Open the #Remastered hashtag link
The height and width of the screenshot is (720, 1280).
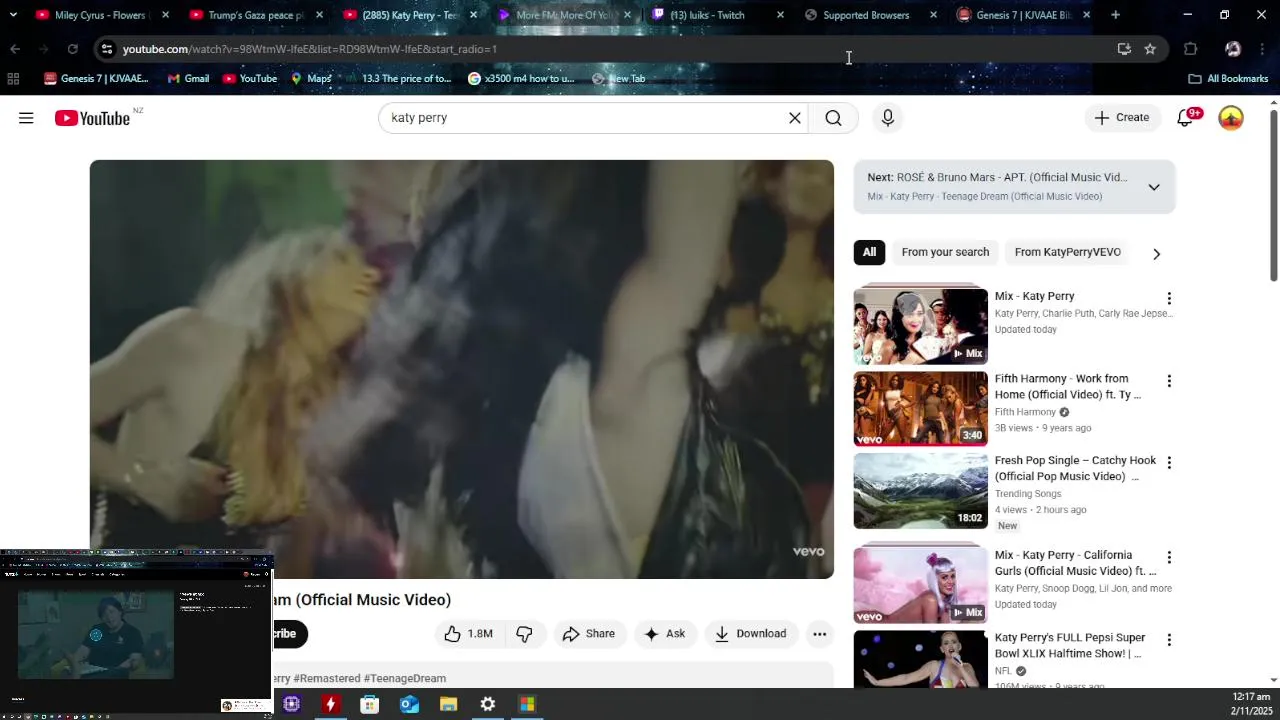click(326, 678)
